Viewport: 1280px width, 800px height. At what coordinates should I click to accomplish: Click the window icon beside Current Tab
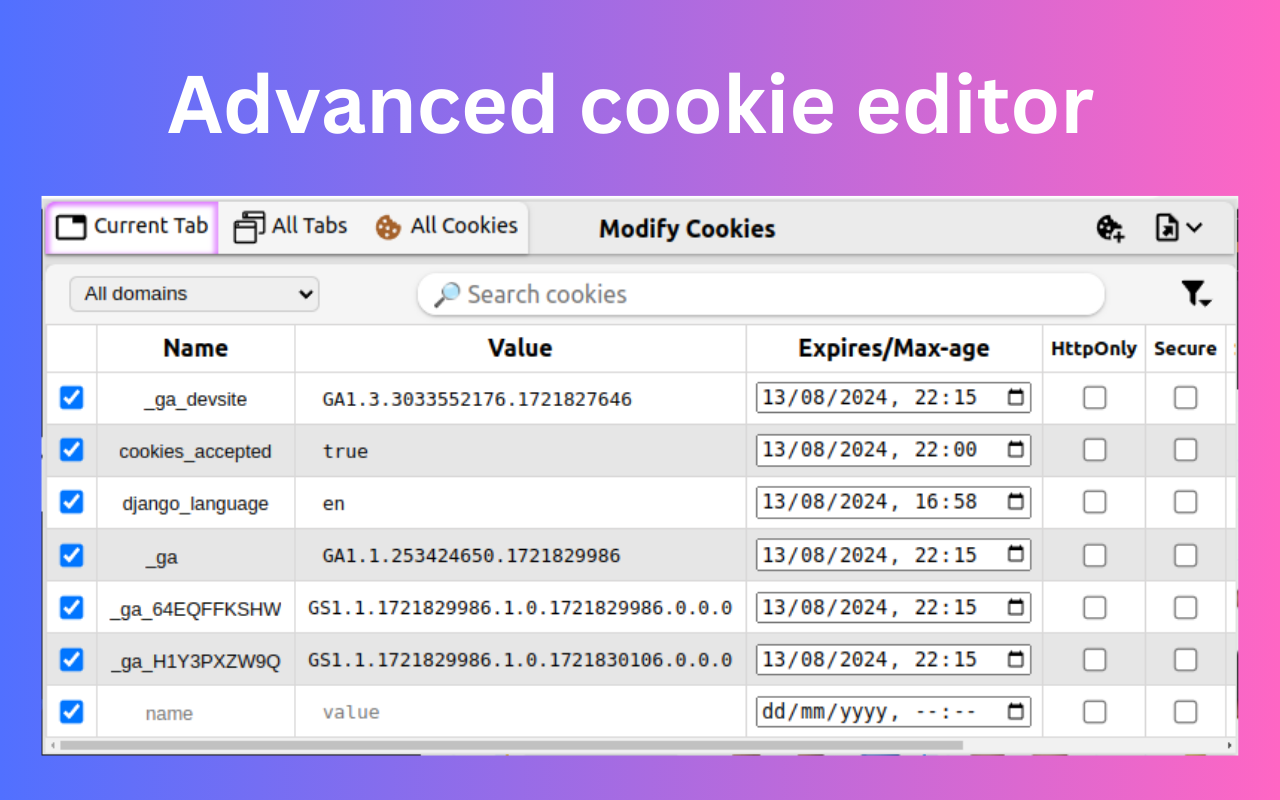coord(70,226)
